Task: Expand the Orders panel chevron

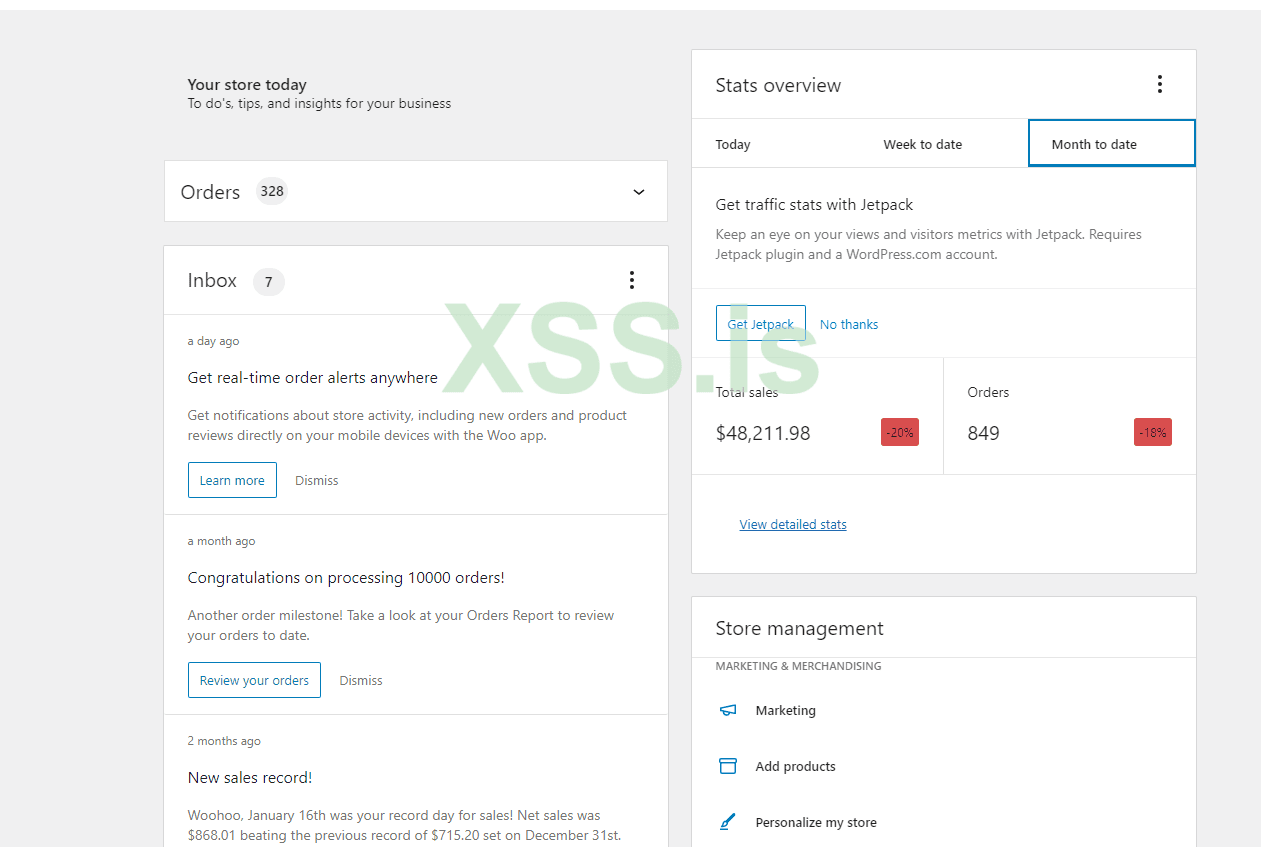Action: coord(639,192)
